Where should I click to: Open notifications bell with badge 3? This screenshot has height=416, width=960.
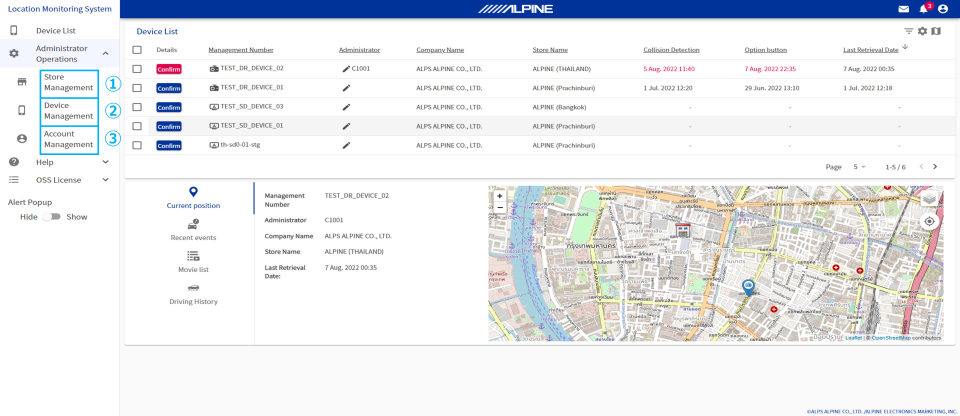pos(923,9)
